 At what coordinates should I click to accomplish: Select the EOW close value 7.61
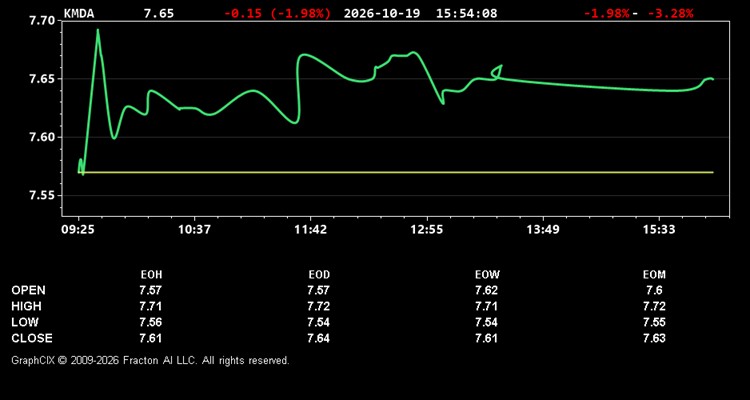point(486,338)
